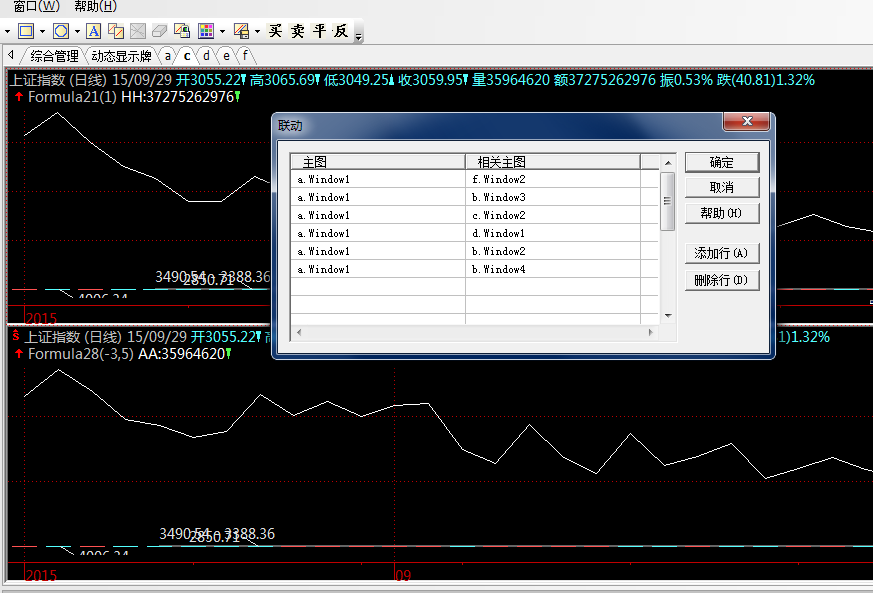Click the 买 (buy) toolbar button
Viewport: 873px width, 593px height.
click(276, 31)
